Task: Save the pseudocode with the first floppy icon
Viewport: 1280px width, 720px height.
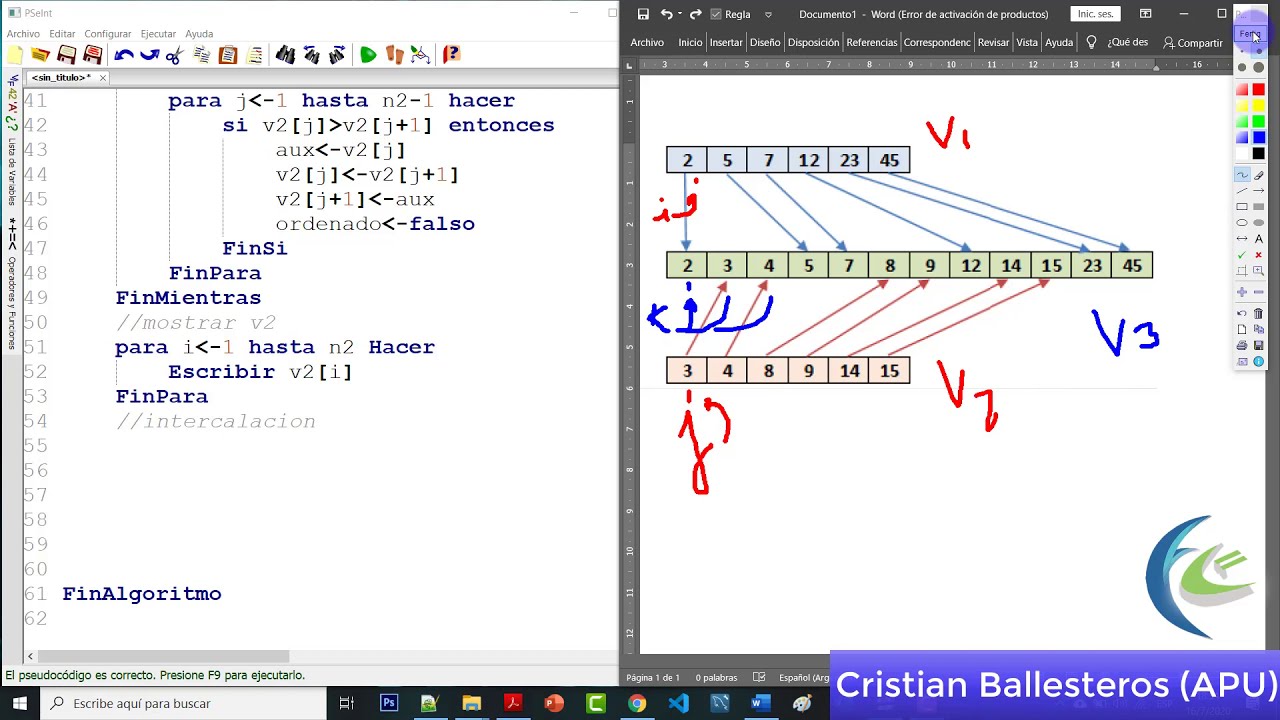Action: tap(67, 55)
